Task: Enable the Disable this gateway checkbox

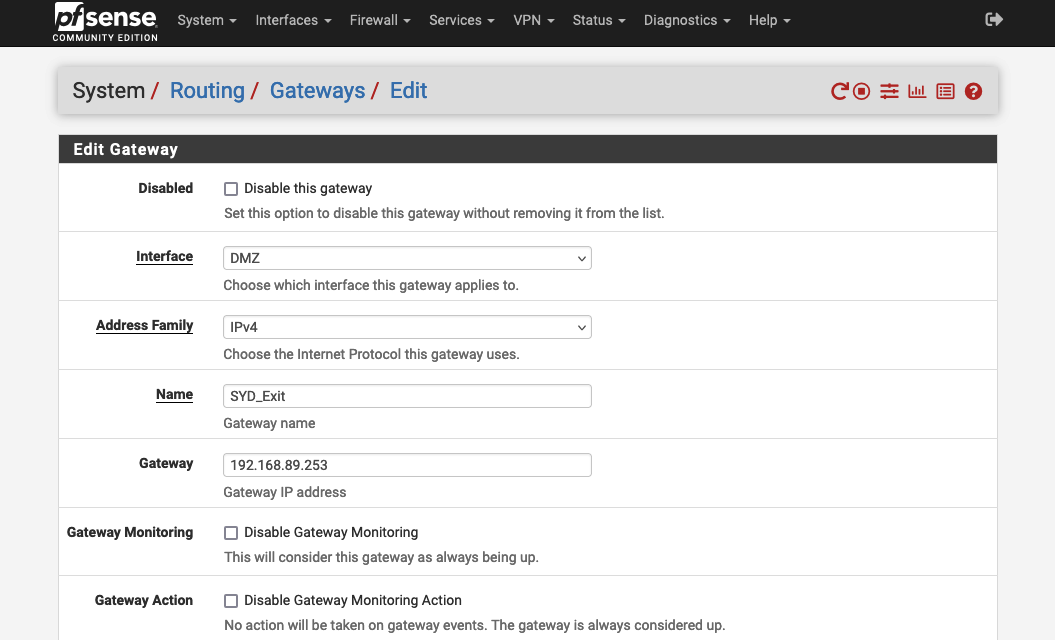Action: 230,188
